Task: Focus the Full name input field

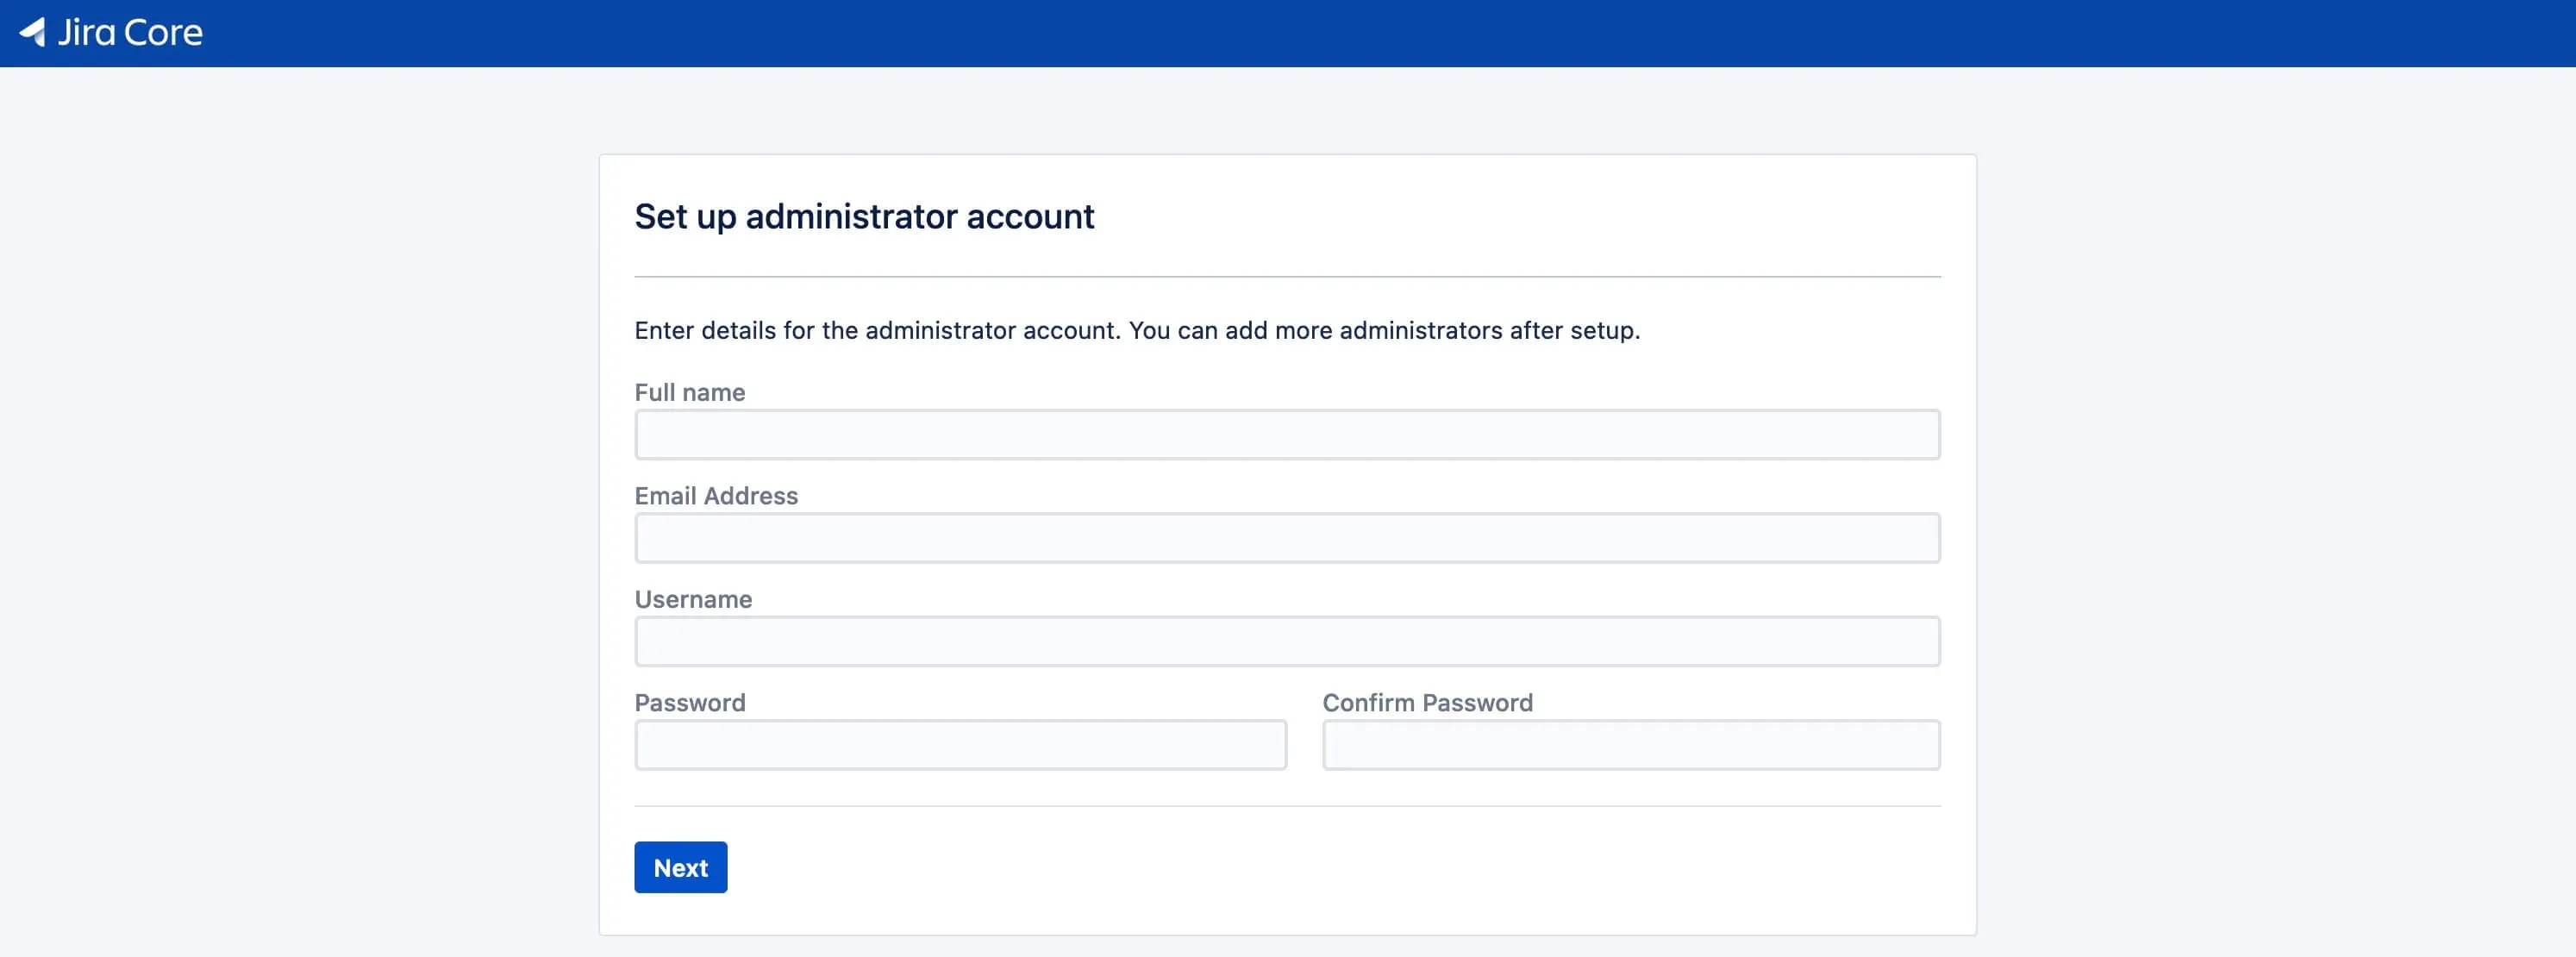Action: tap(1287, 434)
